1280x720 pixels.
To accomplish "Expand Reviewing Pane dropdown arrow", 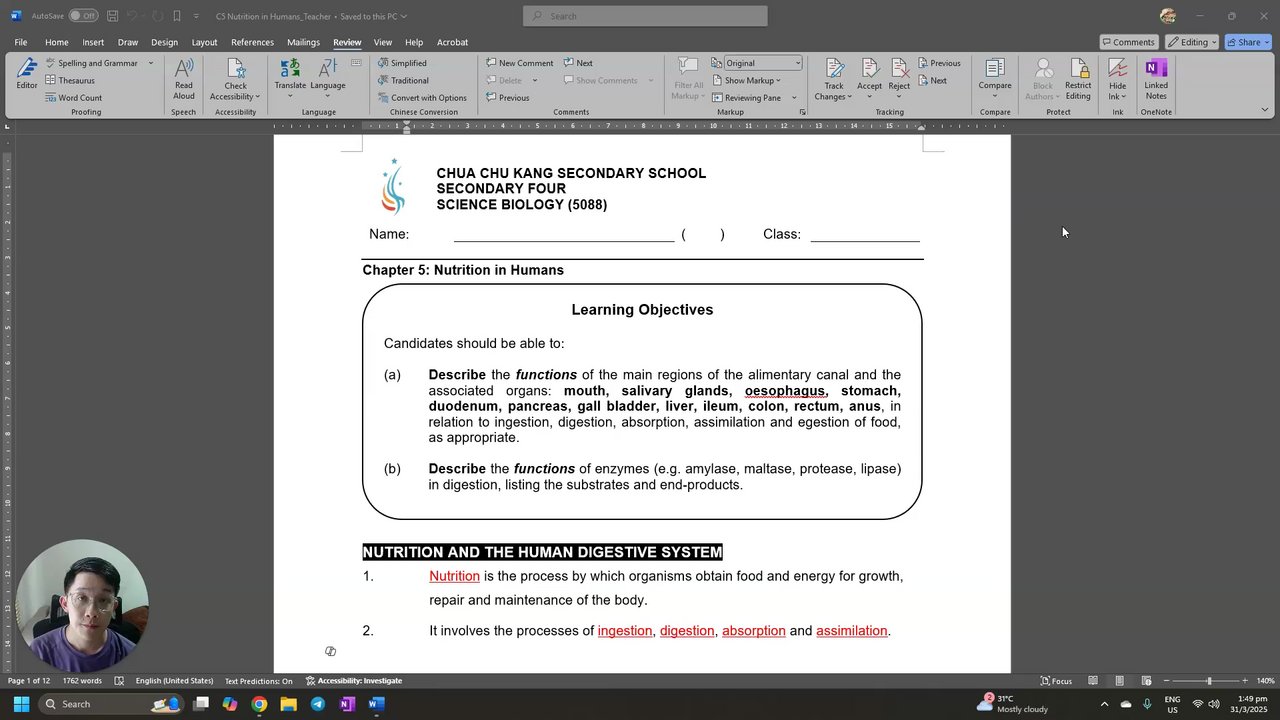I will pyautogui.click(x=794, y=98).
